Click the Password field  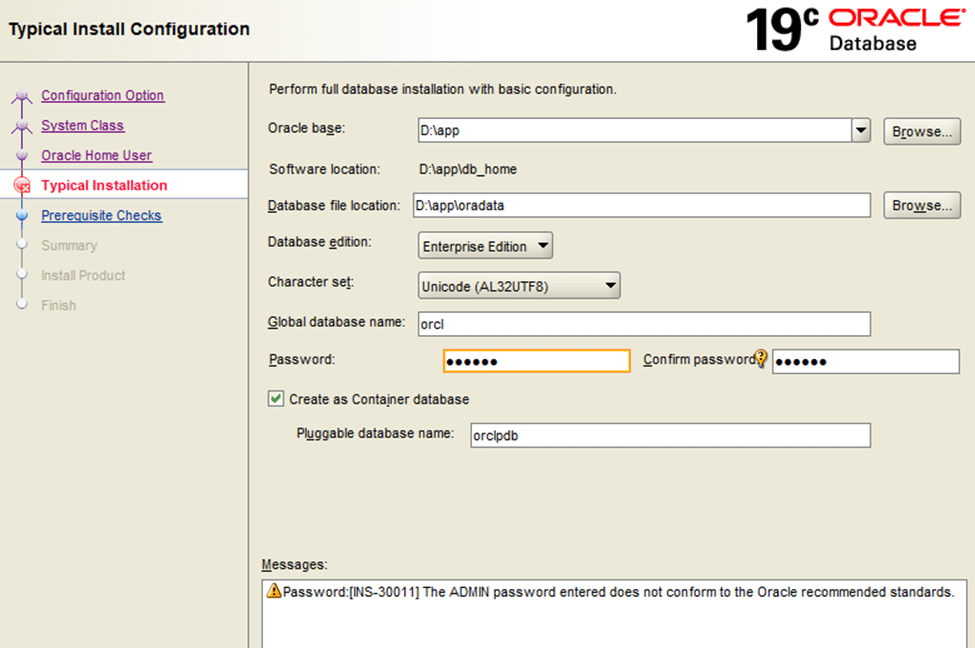tap(537, 361)
